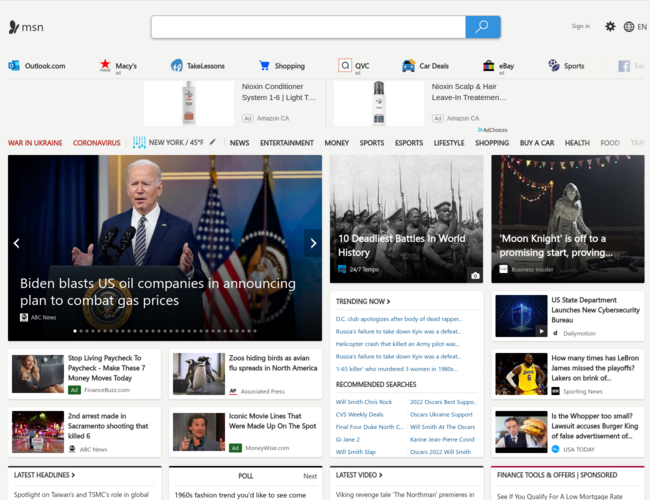The image size is (650, 500).
Task: Click the weather rain icon for New York
Action: (139, 142)
